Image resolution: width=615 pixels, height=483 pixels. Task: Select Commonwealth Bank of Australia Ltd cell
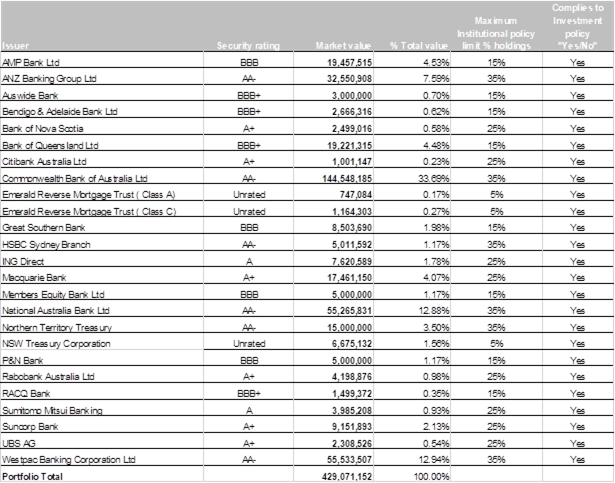click(x=75, y=179)
